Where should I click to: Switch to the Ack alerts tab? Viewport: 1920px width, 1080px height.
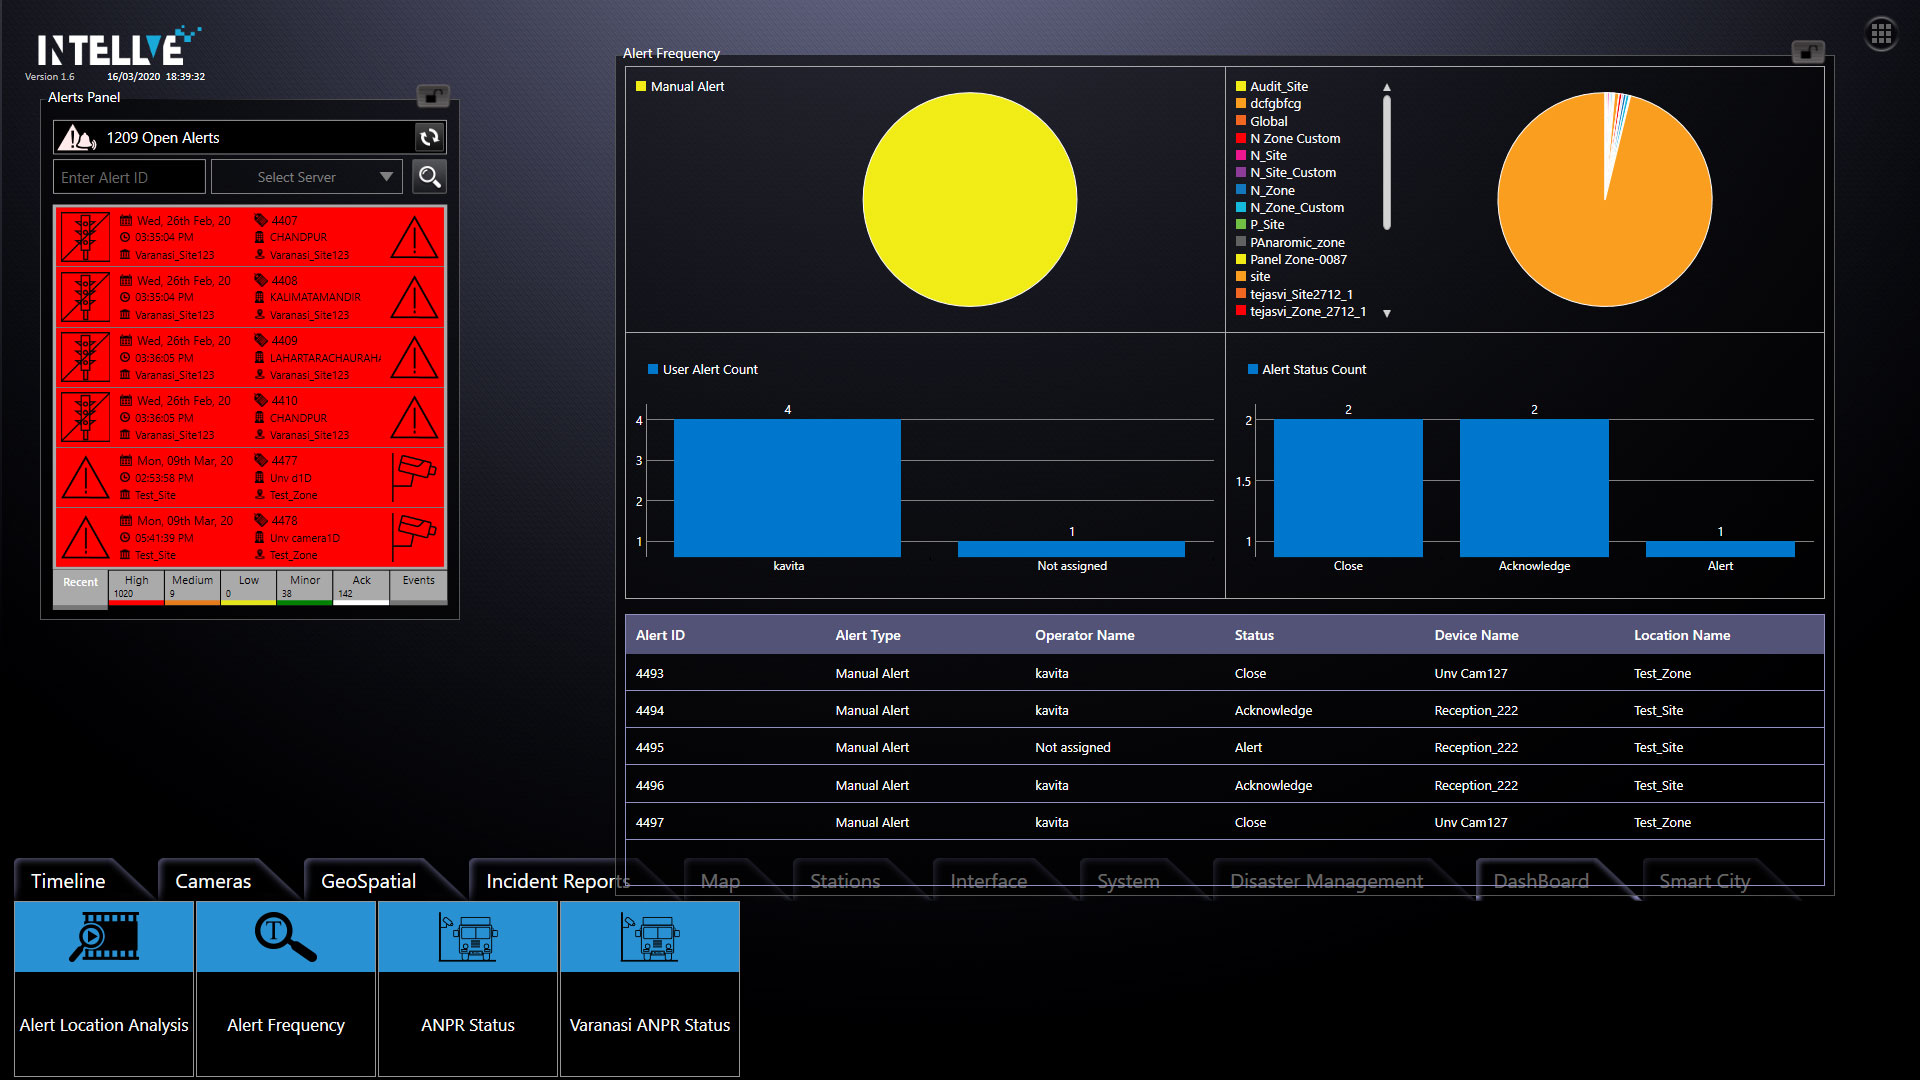coord(361,587)
